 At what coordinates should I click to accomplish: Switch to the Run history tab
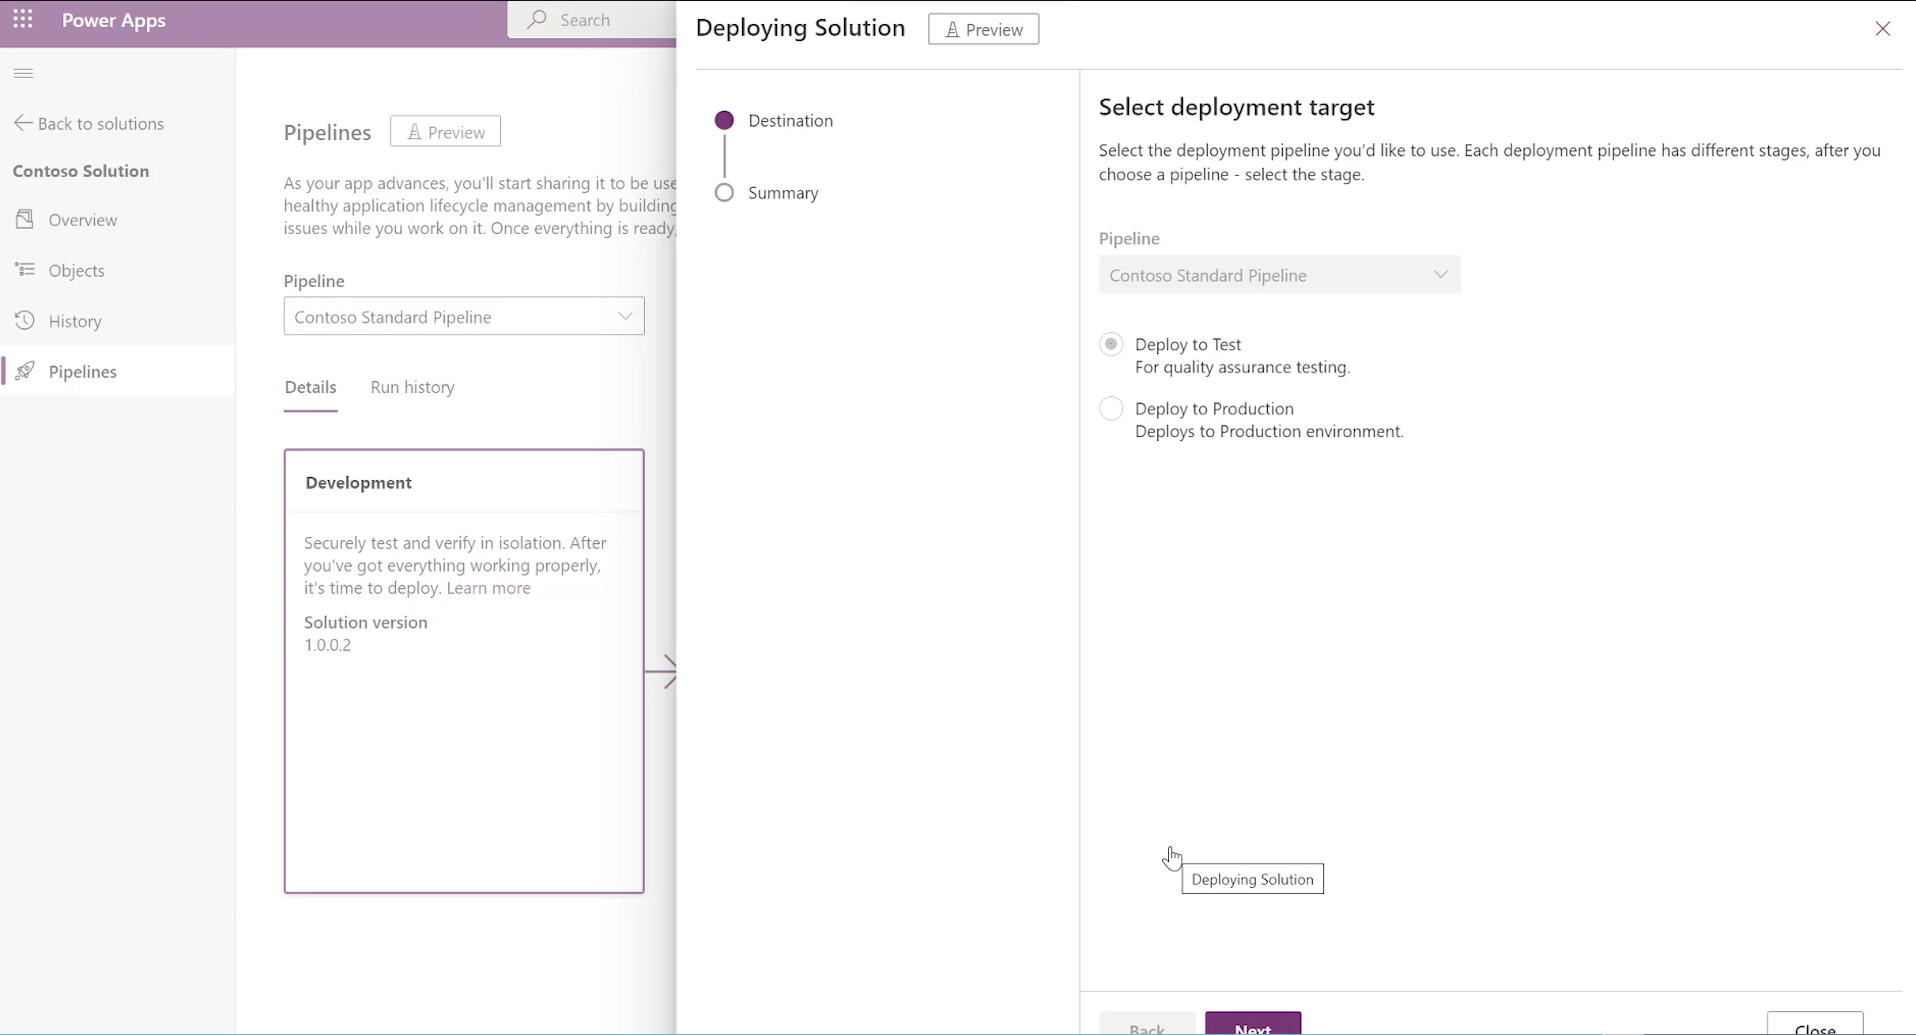(x=412, y=387)
